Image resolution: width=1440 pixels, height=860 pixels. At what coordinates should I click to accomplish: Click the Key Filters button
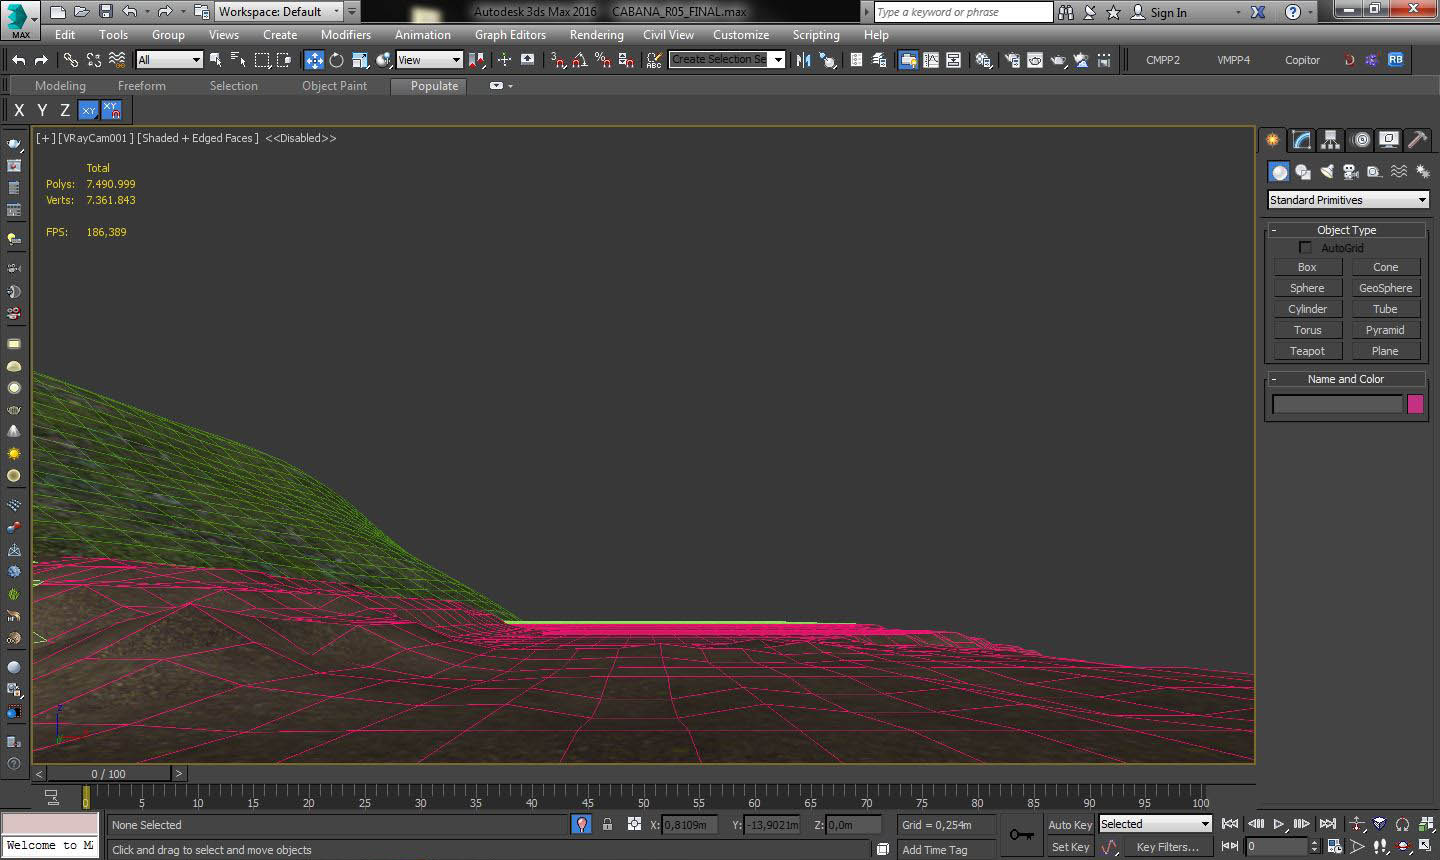[1167, 847]
